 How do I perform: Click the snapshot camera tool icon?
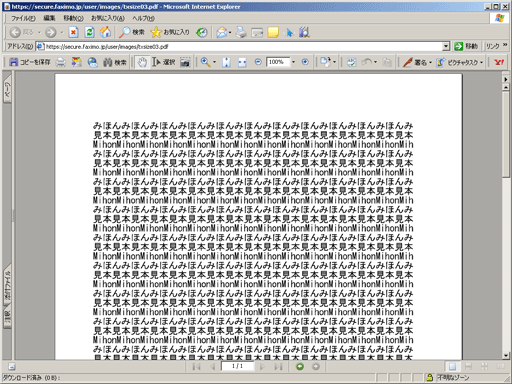pos(185,62)
